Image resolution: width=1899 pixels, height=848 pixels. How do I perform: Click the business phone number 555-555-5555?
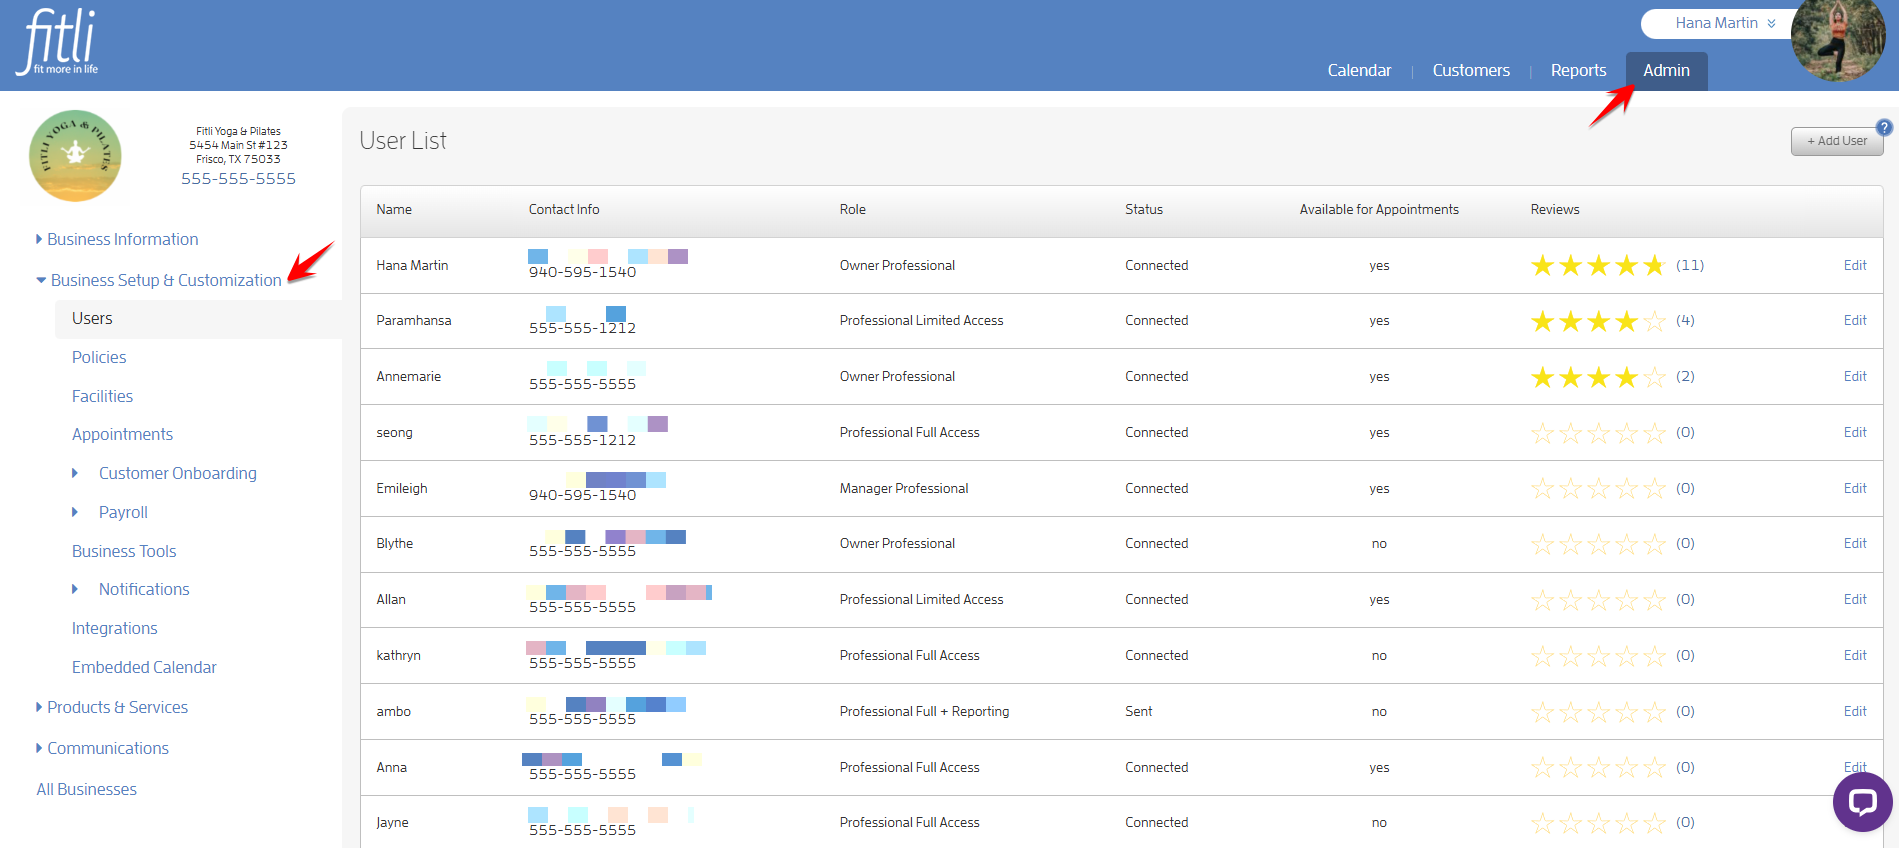pyautogui.click(x=238, y=179)
